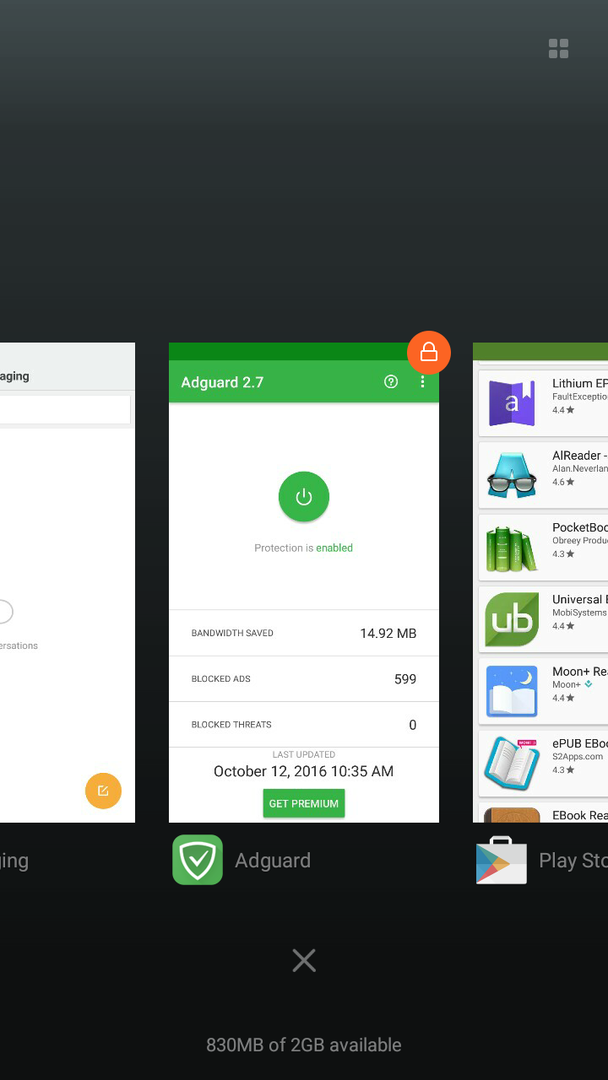The width and height of the screenshot is (608, 1080).
Task: Tap the Play Store app icon
Action: click(x=501, y=860)
